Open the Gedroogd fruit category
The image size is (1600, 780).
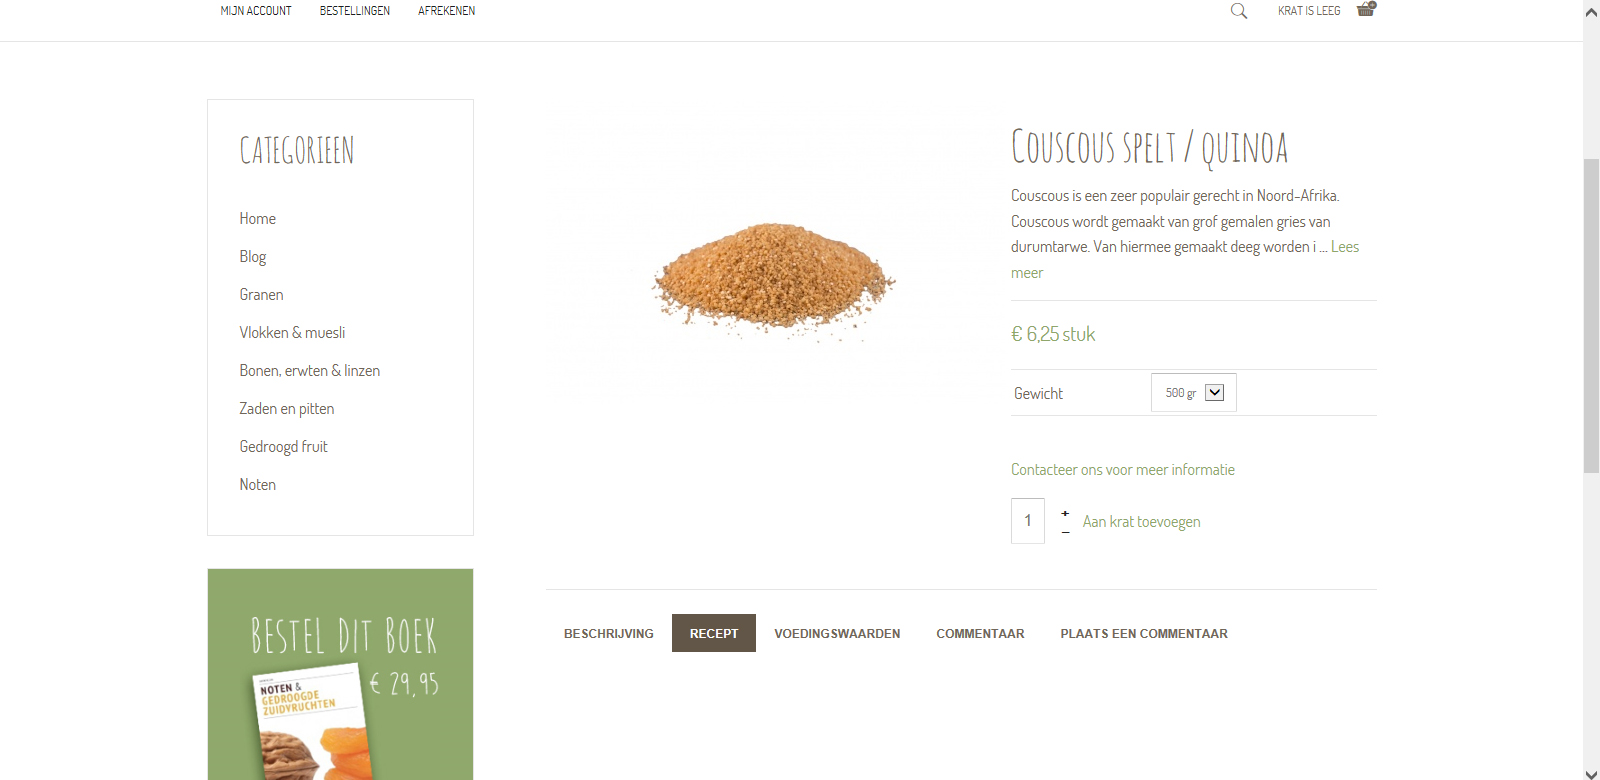click(283, 447)
